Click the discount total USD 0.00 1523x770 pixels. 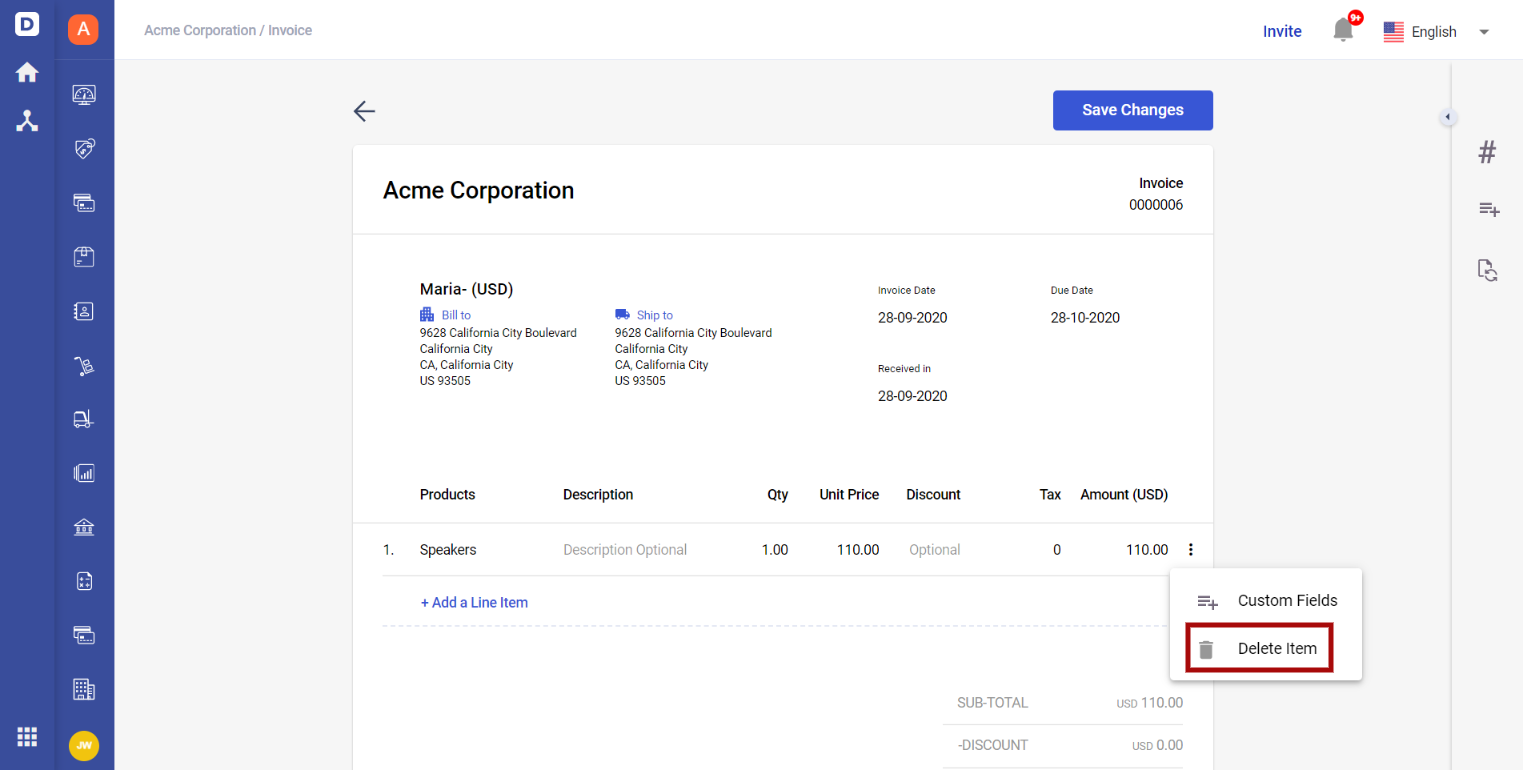(1158, 745)
